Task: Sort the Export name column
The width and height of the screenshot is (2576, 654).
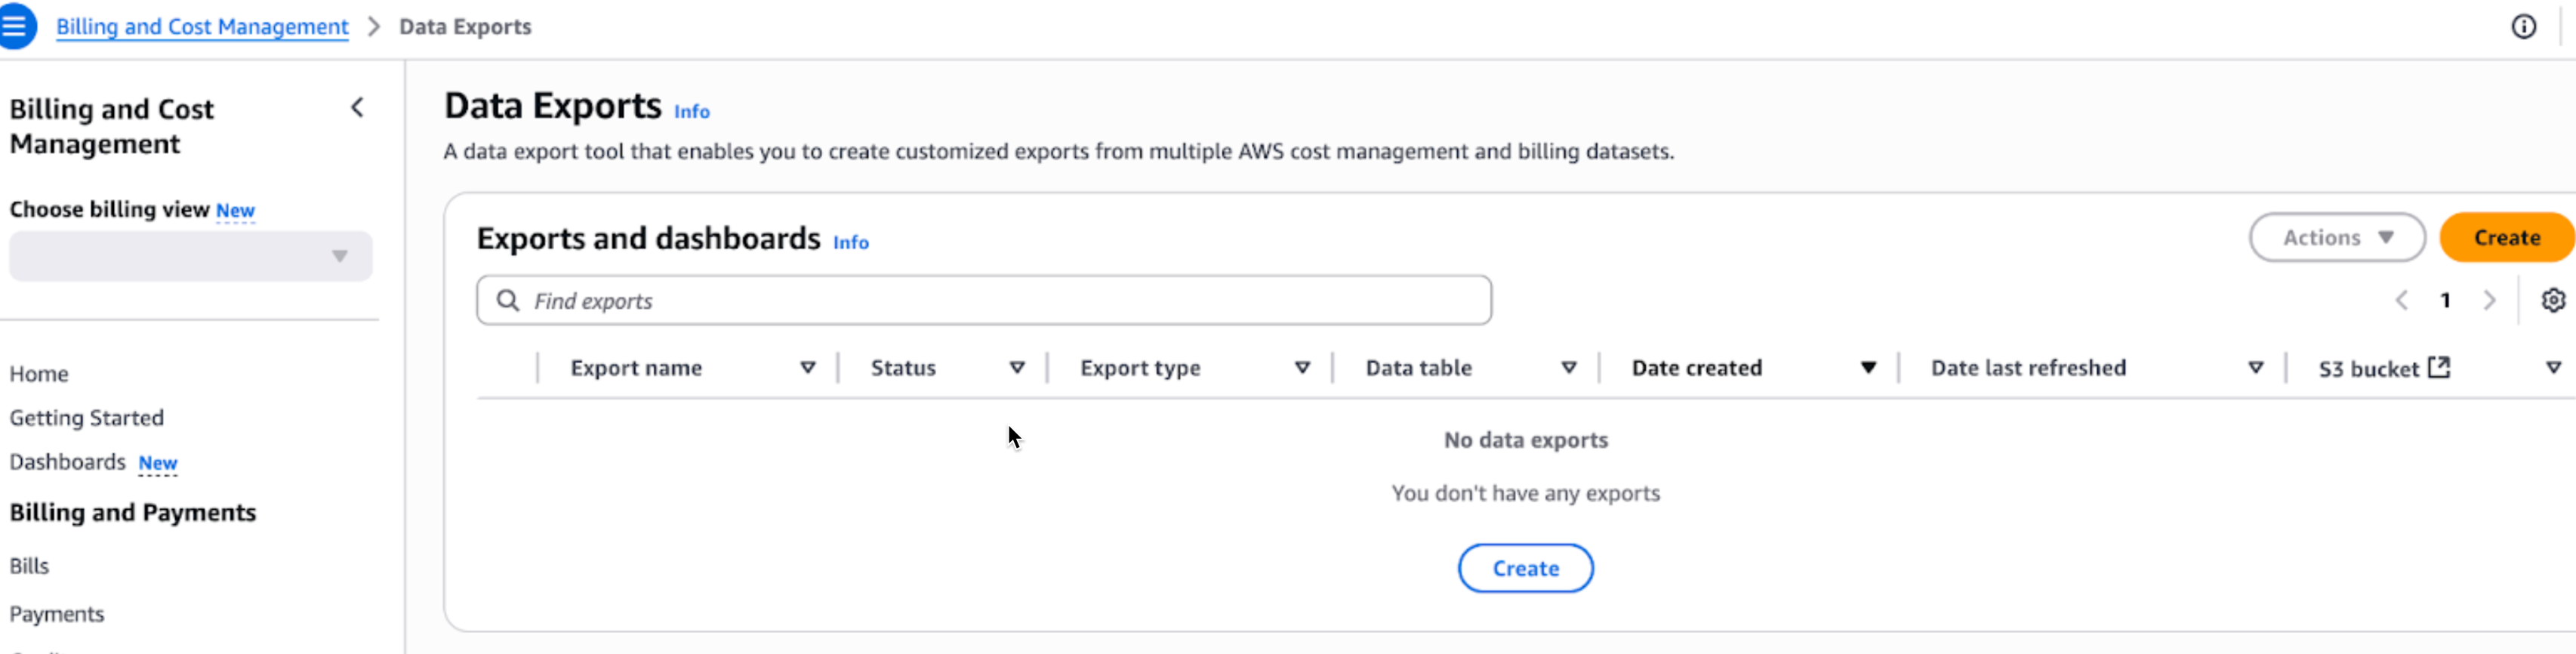Action: pyautogui.click(x=807, y=368)
